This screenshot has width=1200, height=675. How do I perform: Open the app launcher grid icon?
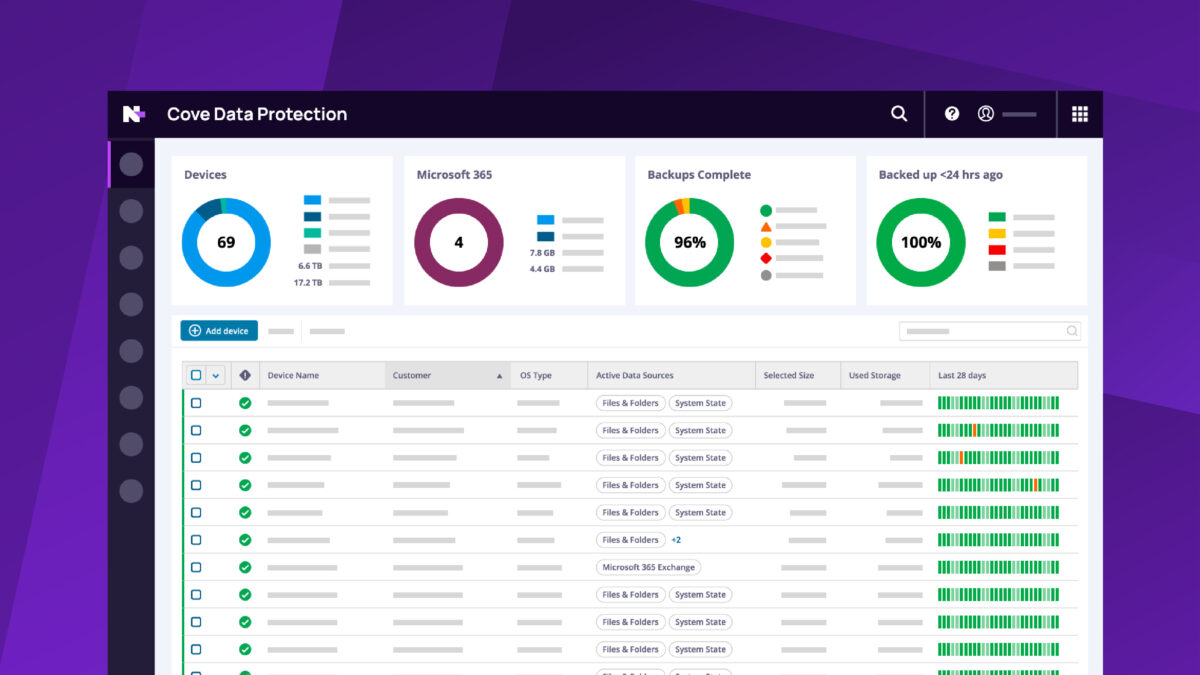click(1080, 113)
